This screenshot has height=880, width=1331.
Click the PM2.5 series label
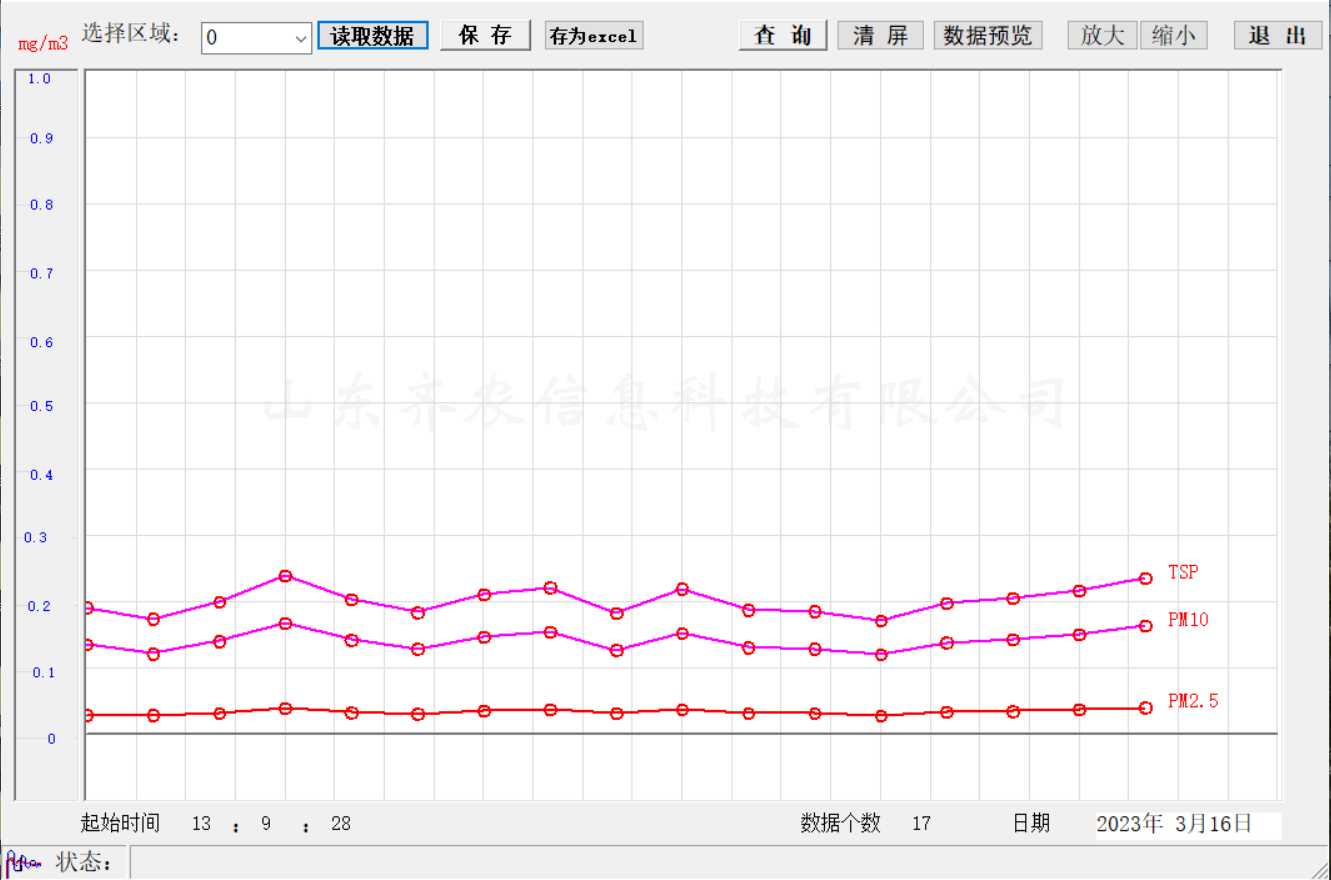pyautogui.click(x=1192, y=702)
